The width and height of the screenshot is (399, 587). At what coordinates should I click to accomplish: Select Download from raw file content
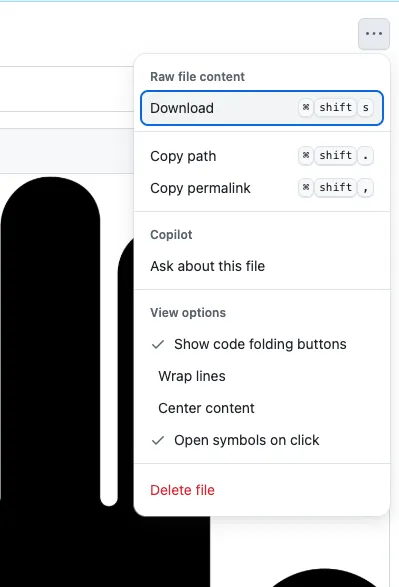click(x=262, y=108)
